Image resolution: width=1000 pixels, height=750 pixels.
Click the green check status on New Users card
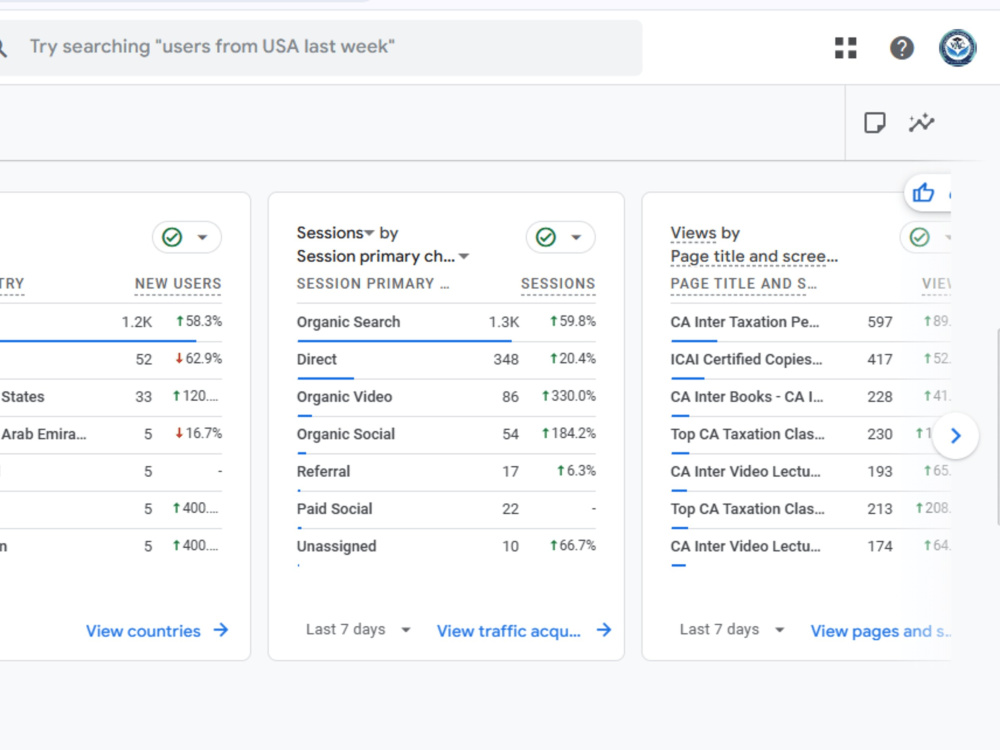(172, 237)
